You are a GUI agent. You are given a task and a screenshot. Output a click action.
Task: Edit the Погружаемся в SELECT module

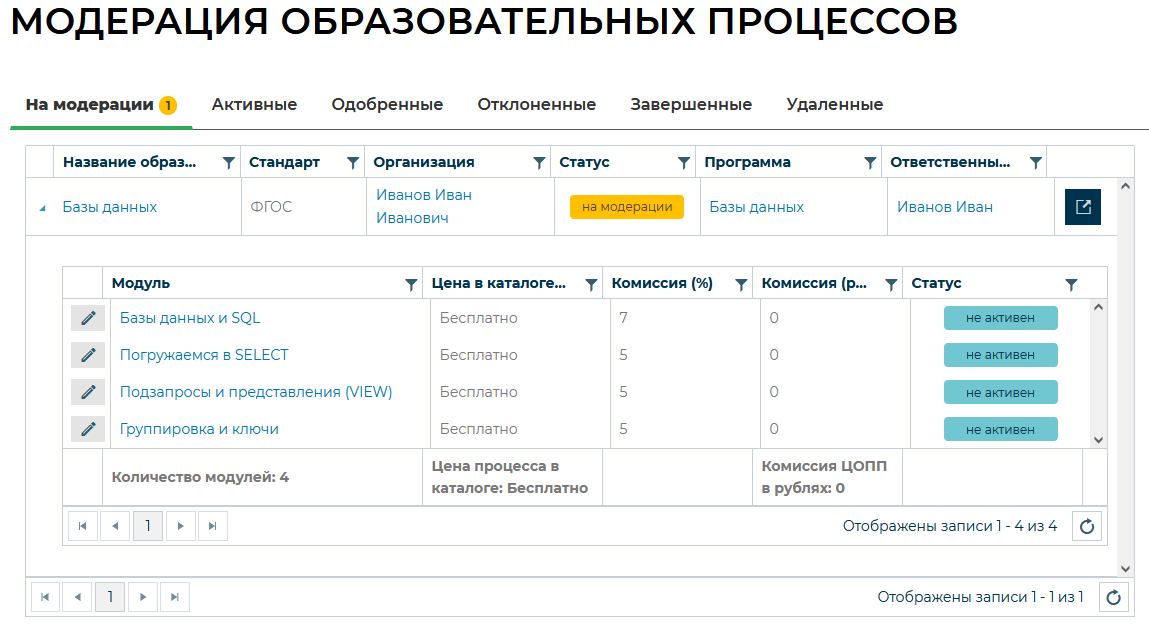[88, 355]
